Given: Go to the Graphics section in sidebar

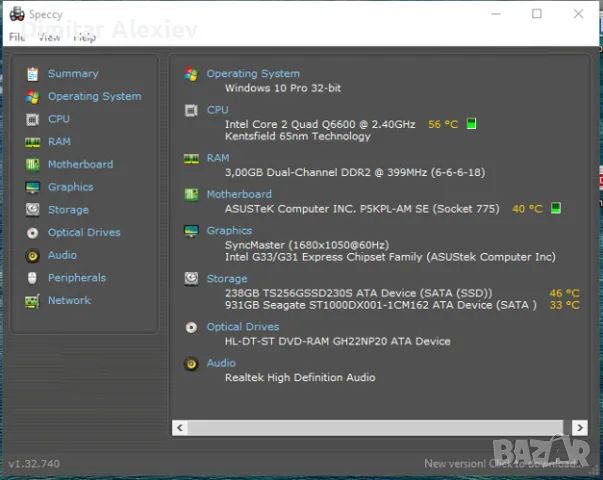Looking at the screenshot, I should tap(71, 187).
